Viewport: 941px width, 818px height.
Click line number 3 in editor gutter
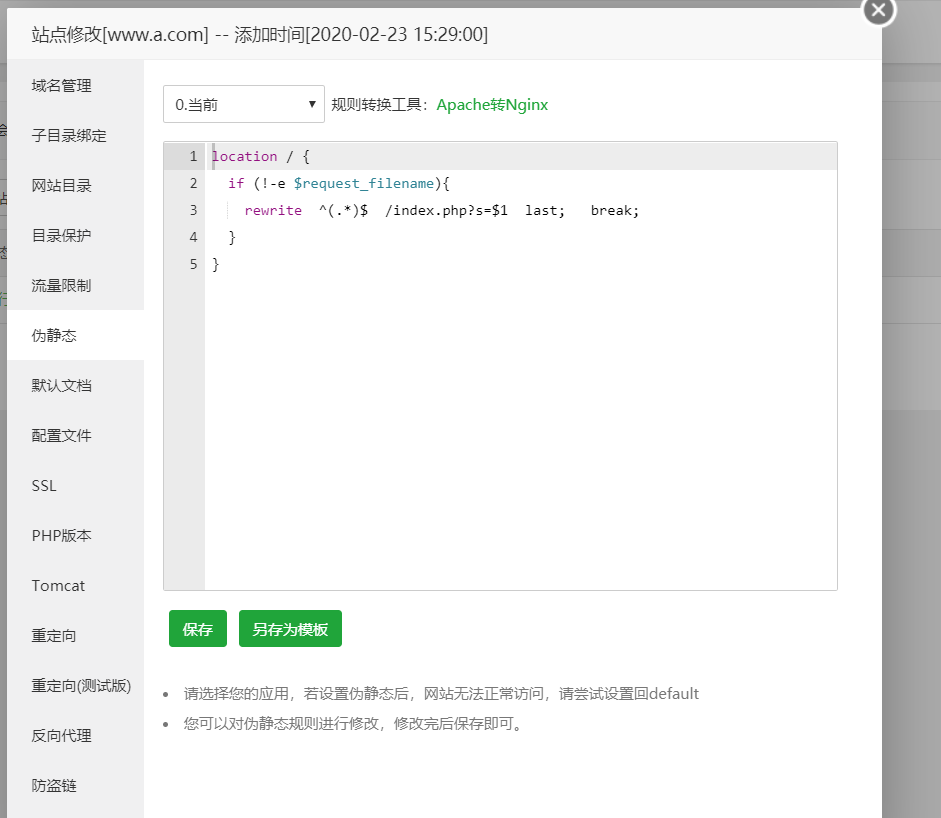[192, 211]
